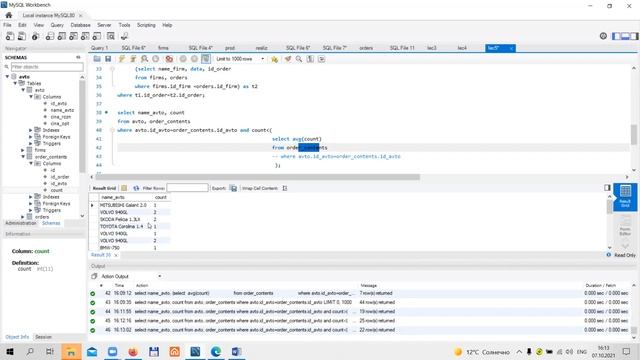
Task: Open the blue Result Grid side panel button
Action: [625, 197]
